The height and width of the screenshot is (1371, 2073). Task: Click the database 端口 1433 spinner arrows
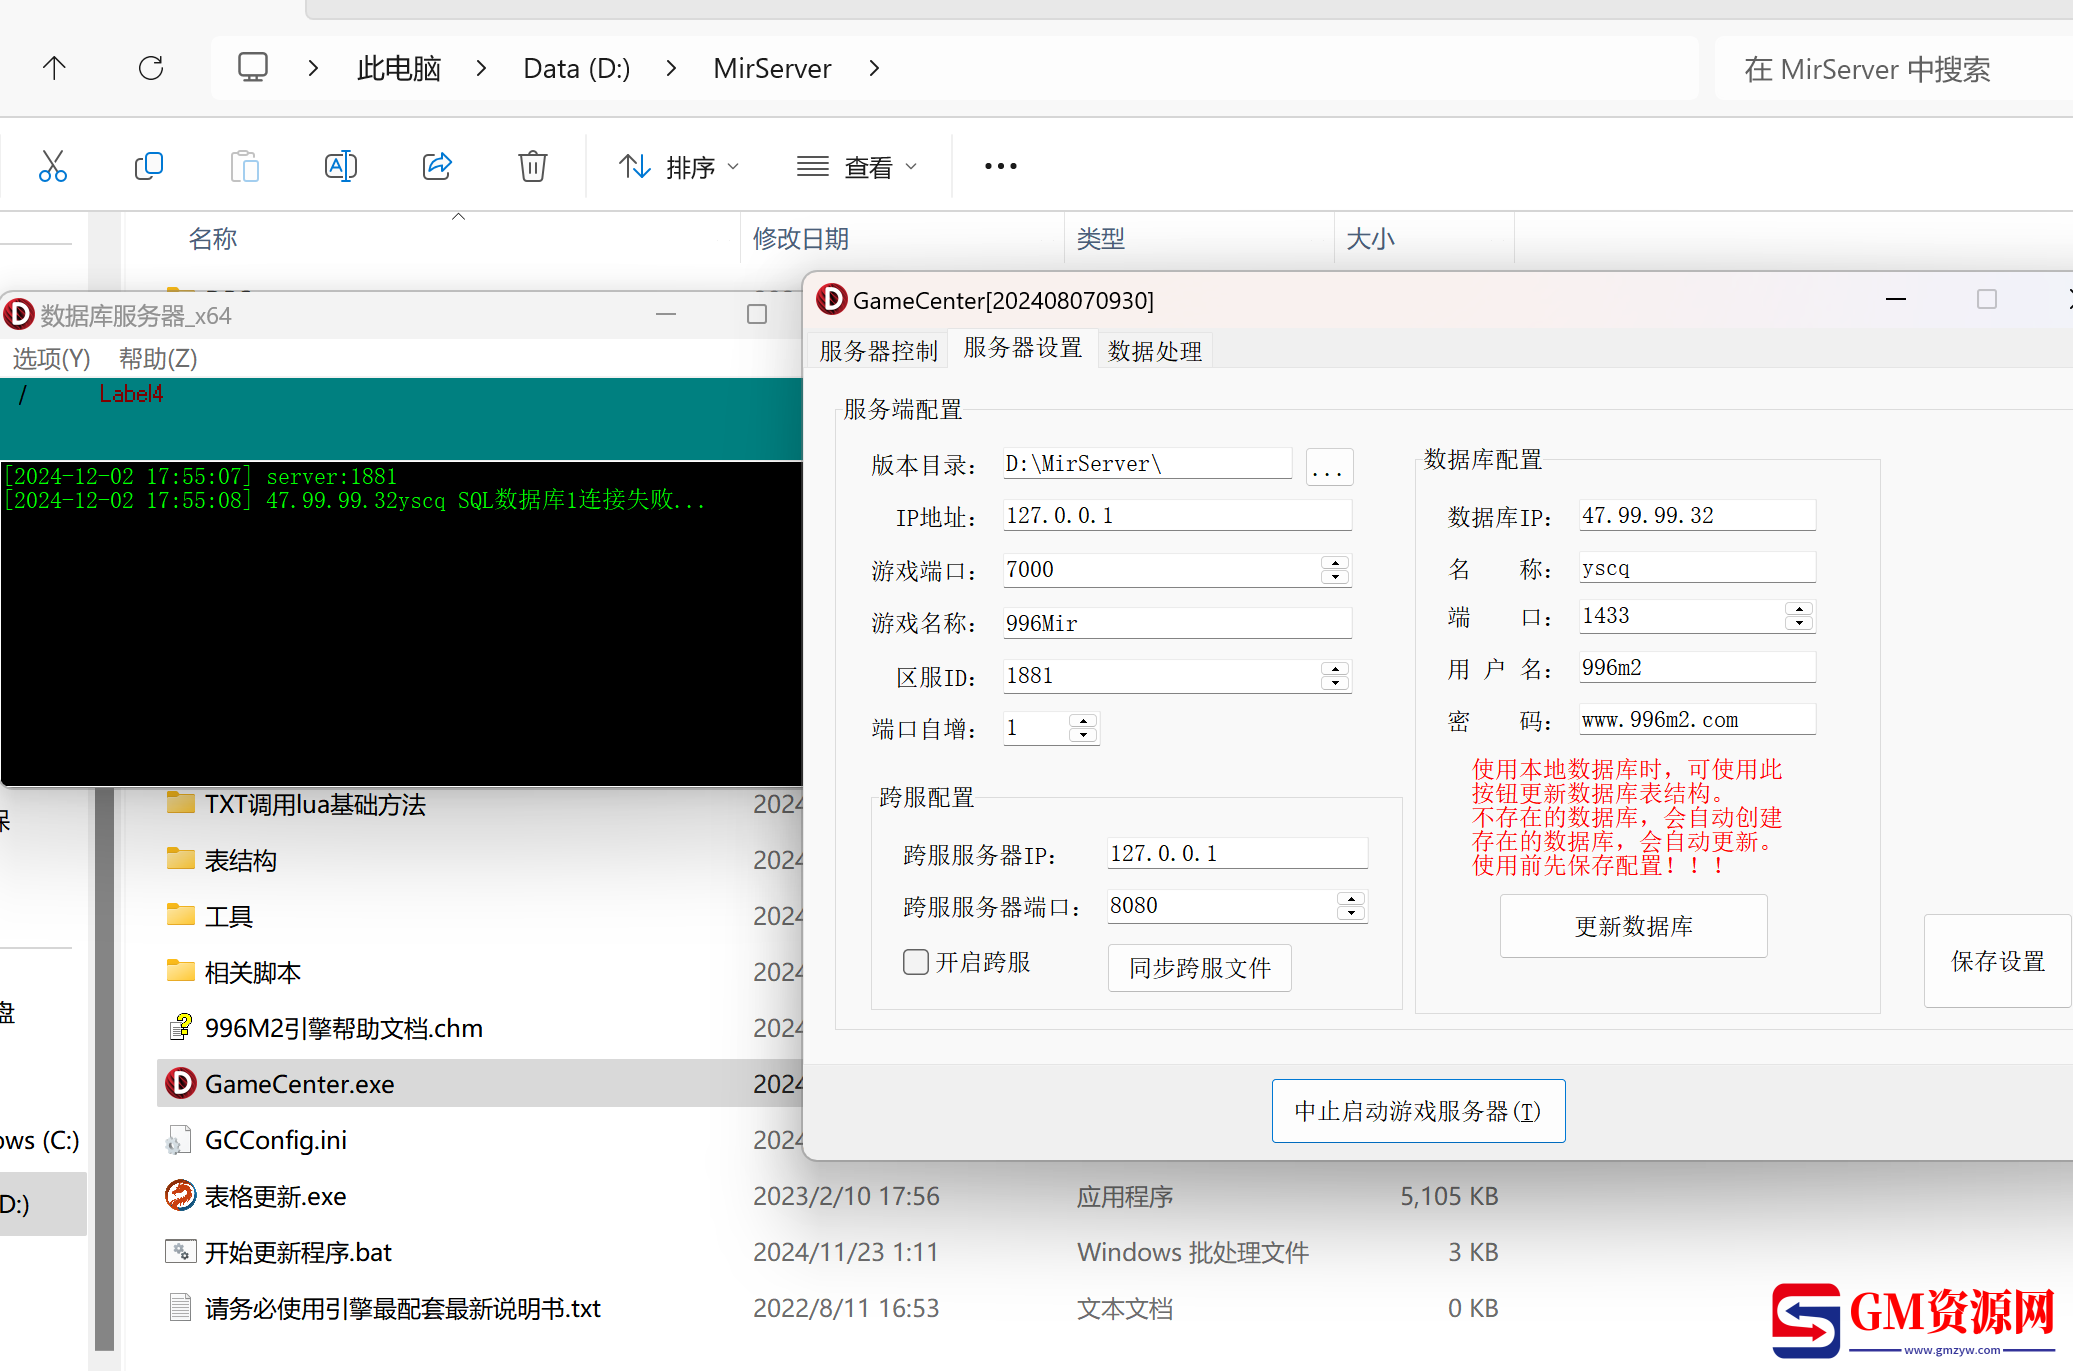pyautogui.click(x=1799, y=616)
